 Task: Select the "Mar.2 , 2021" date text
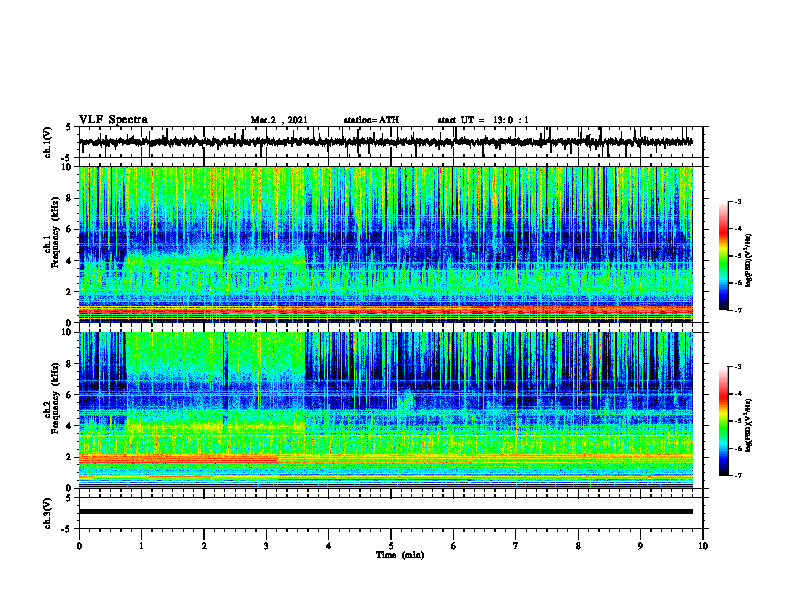click(x=279, y=120)
